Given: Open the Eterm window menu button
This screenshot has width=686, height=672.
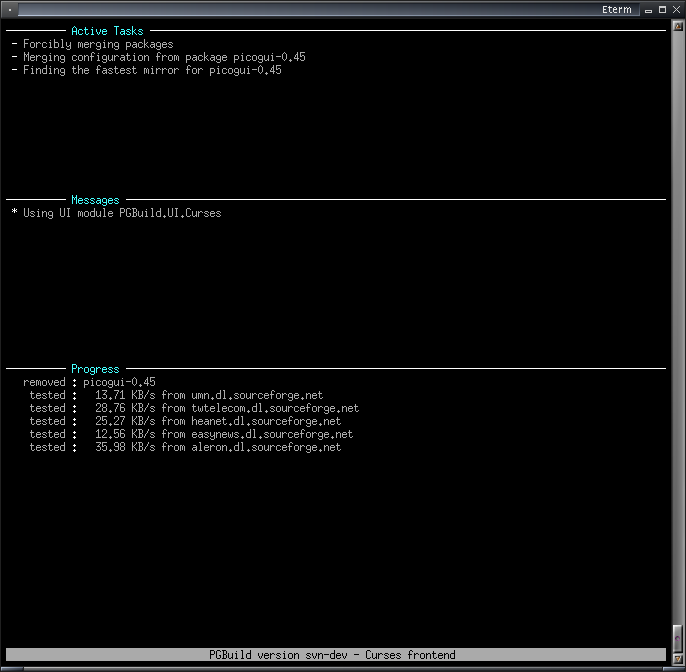Looking at the screenshot, I should (10, 10).
